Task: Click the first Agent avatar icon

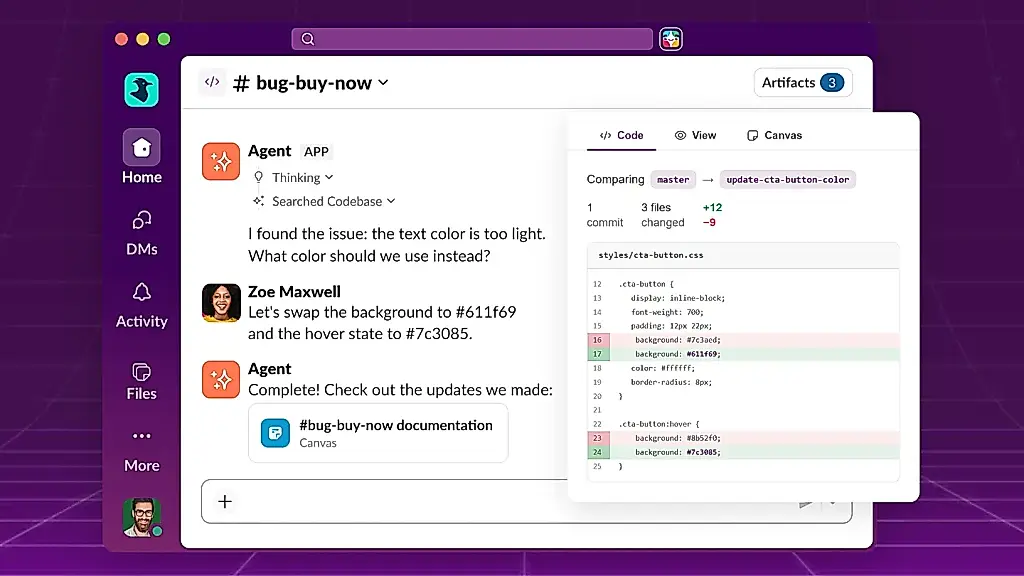Action: 221,161
